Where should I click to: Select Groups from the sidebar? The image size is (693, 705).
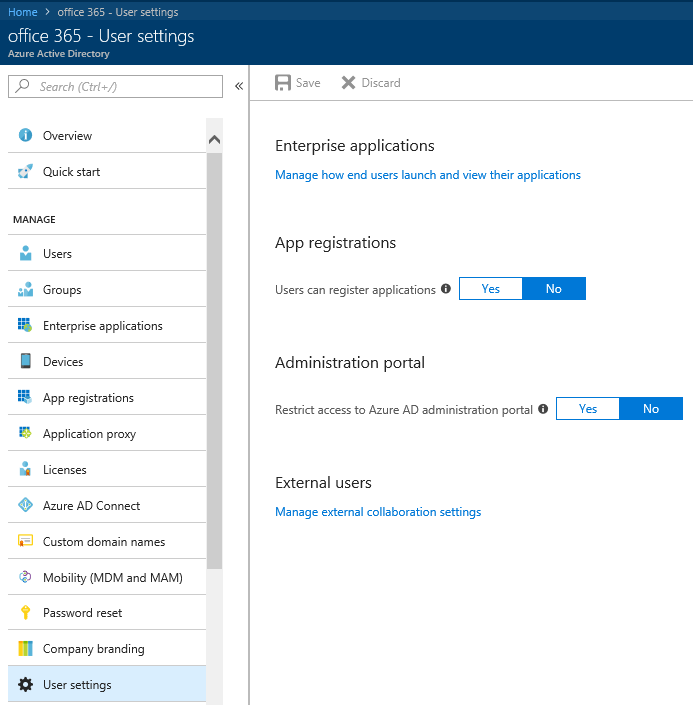pos(107,289)
